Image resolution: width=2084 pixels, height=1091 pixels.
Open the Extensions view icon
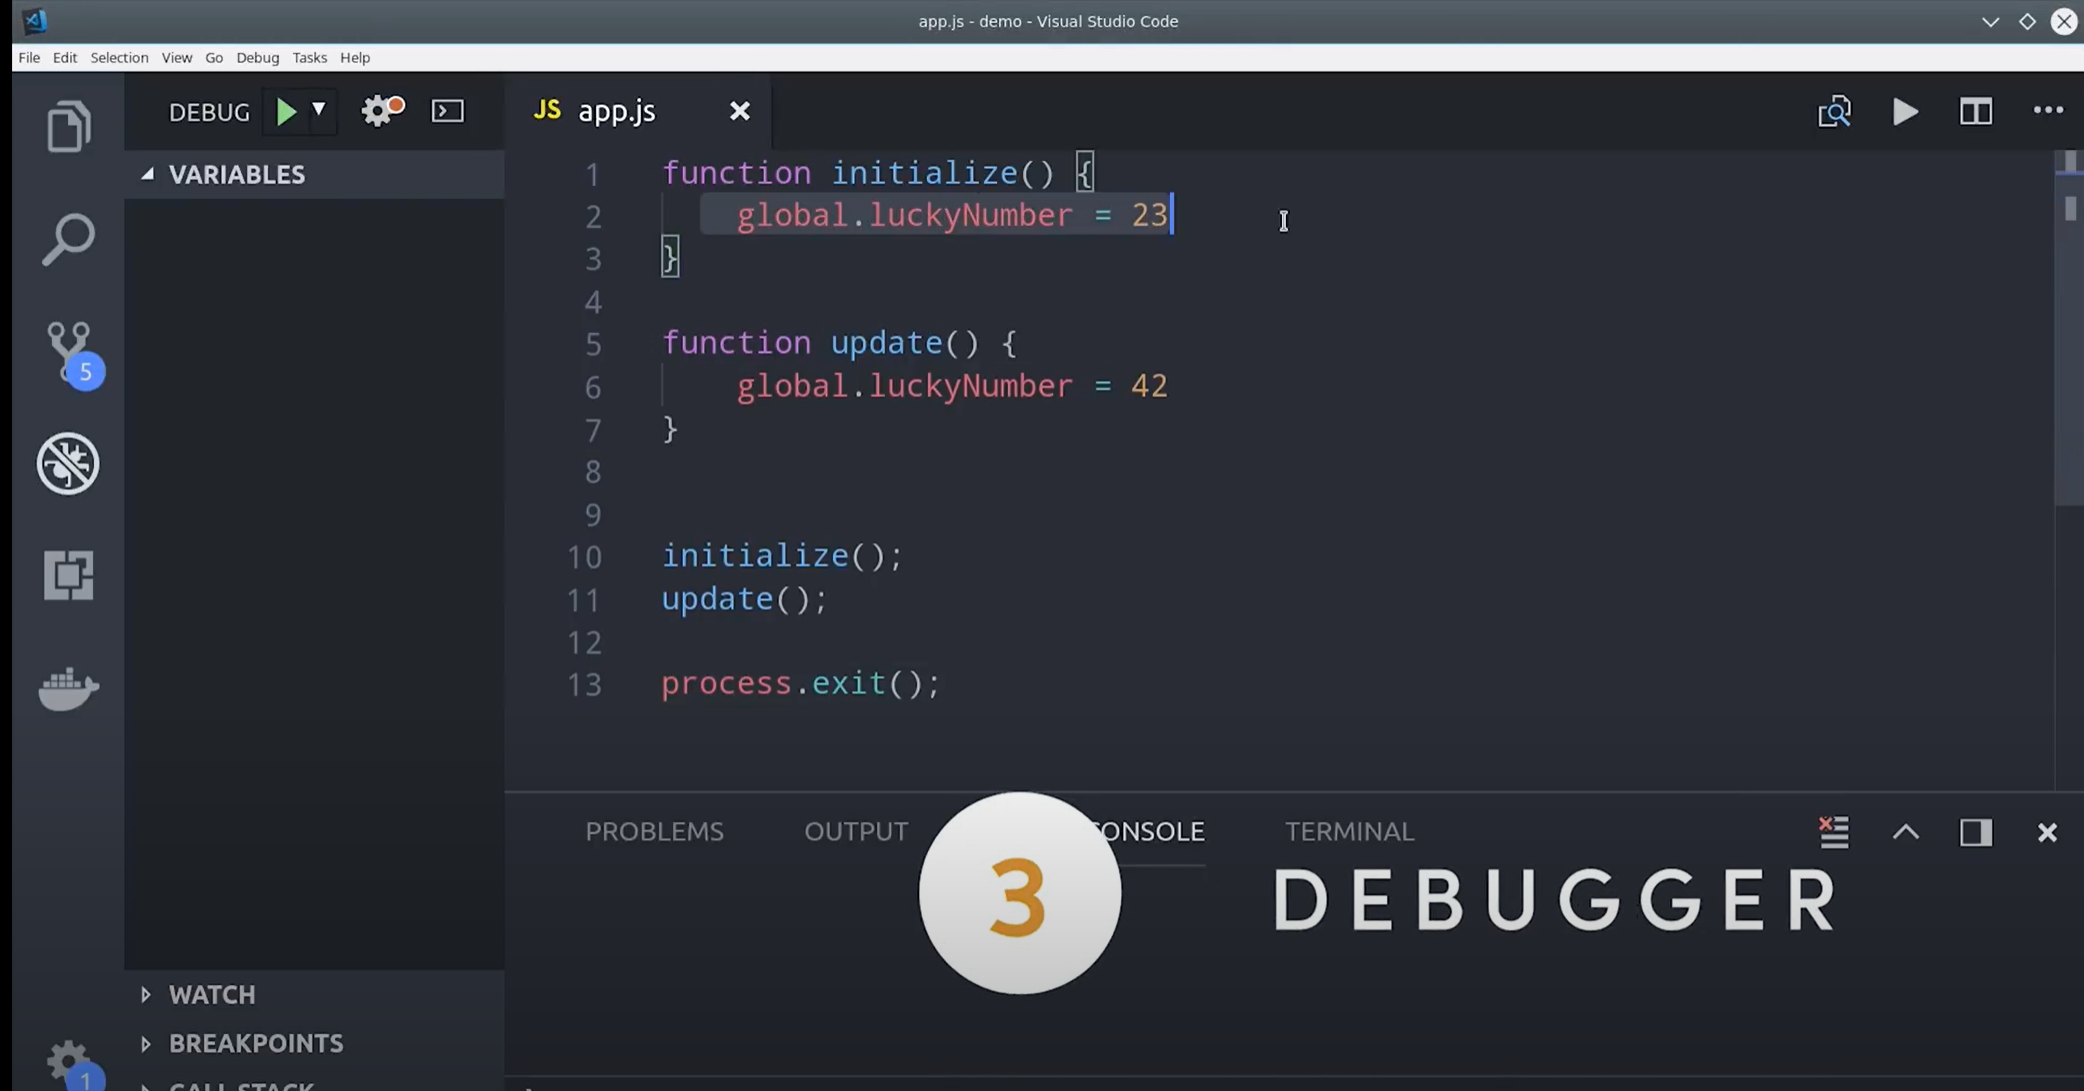click(x=68, y=575)
